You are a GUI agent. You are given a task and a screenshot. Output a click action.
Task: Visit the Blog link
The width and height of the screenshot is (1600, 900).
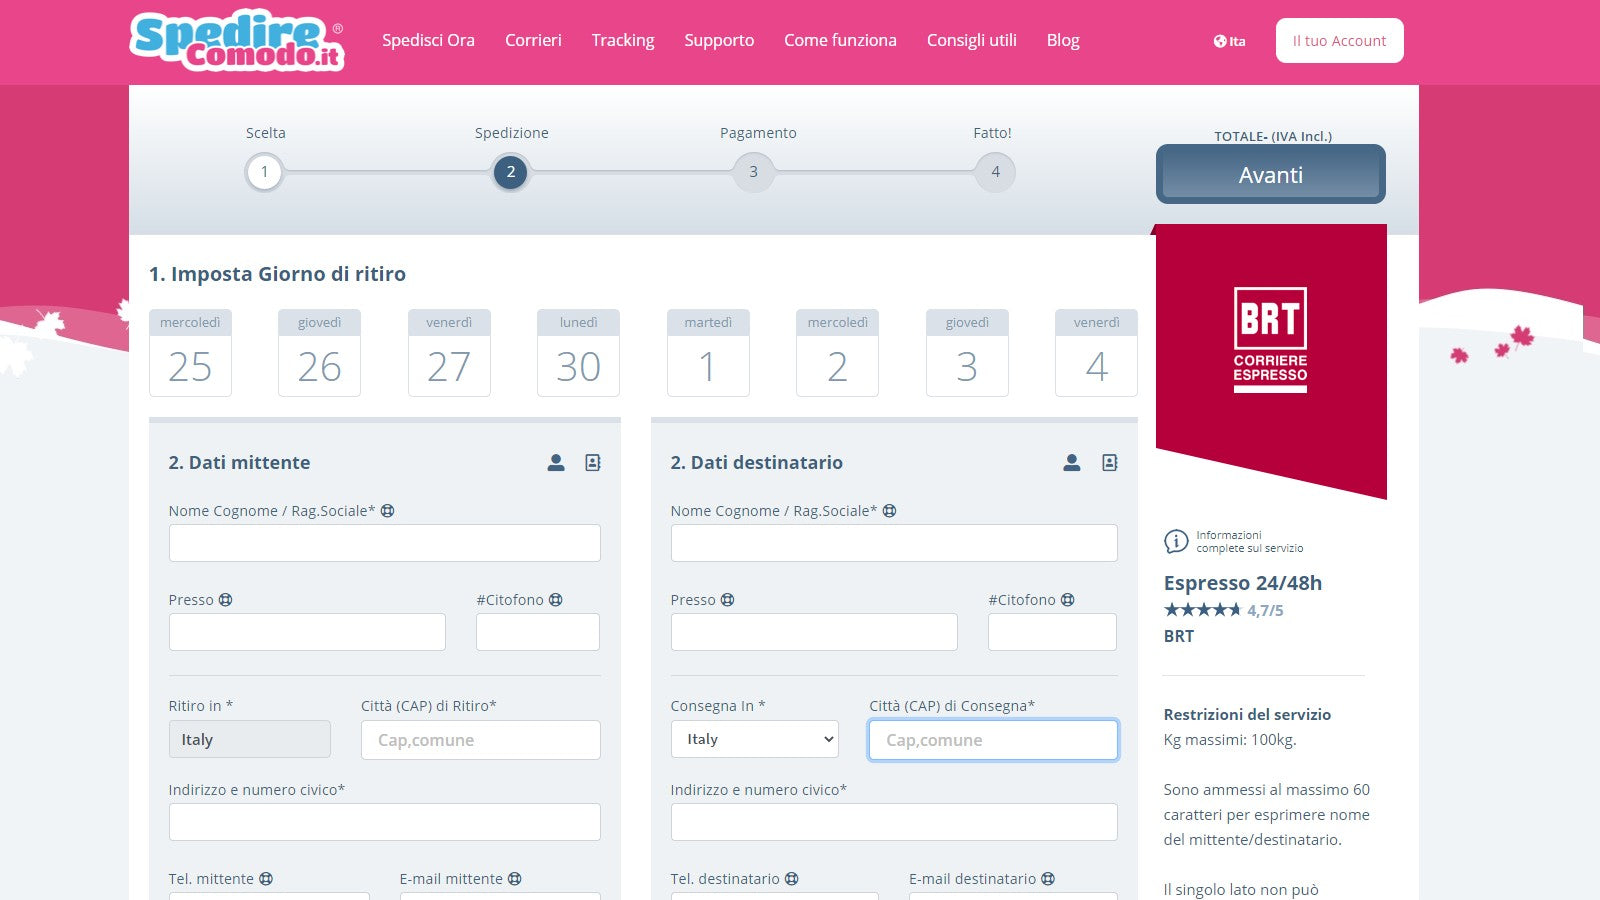1063,40
